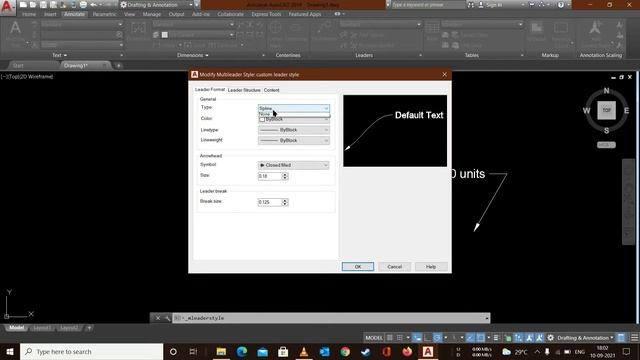
Task: Open File Explorer from the taskbar
Action: point(221,351)
